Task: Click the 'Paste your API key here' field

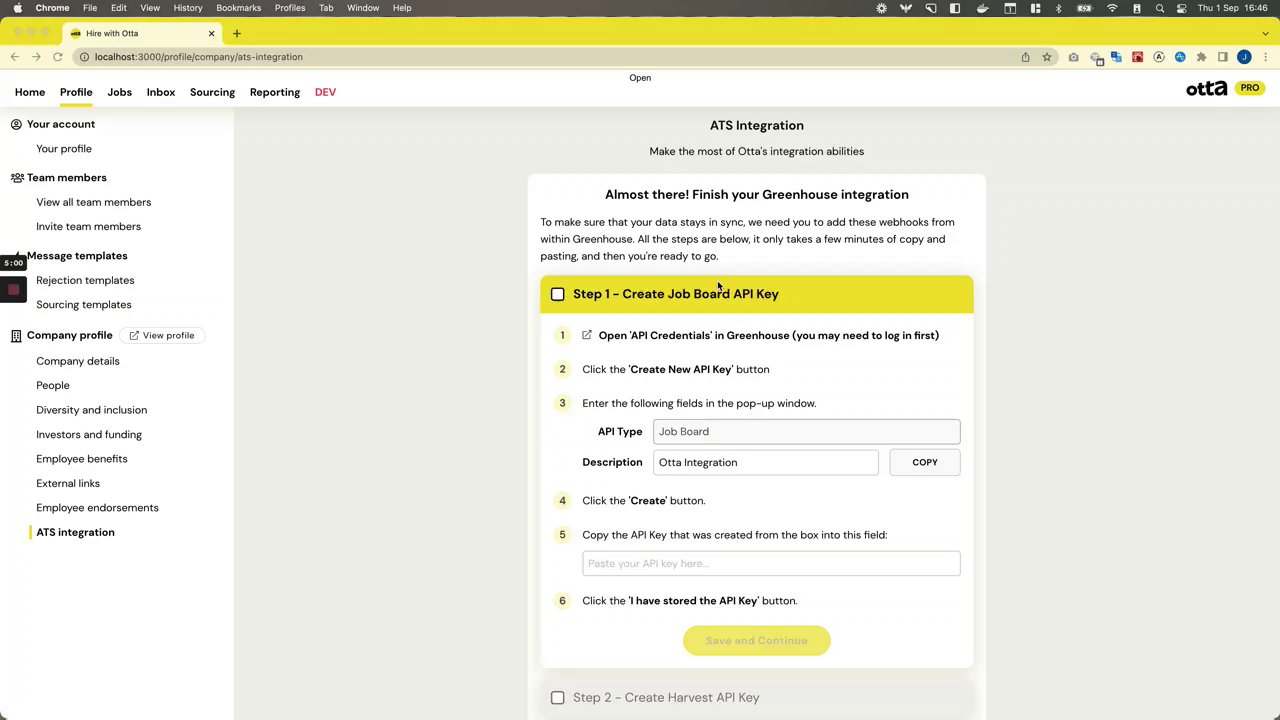Action: pyautogui.click(x=771, y=564)
